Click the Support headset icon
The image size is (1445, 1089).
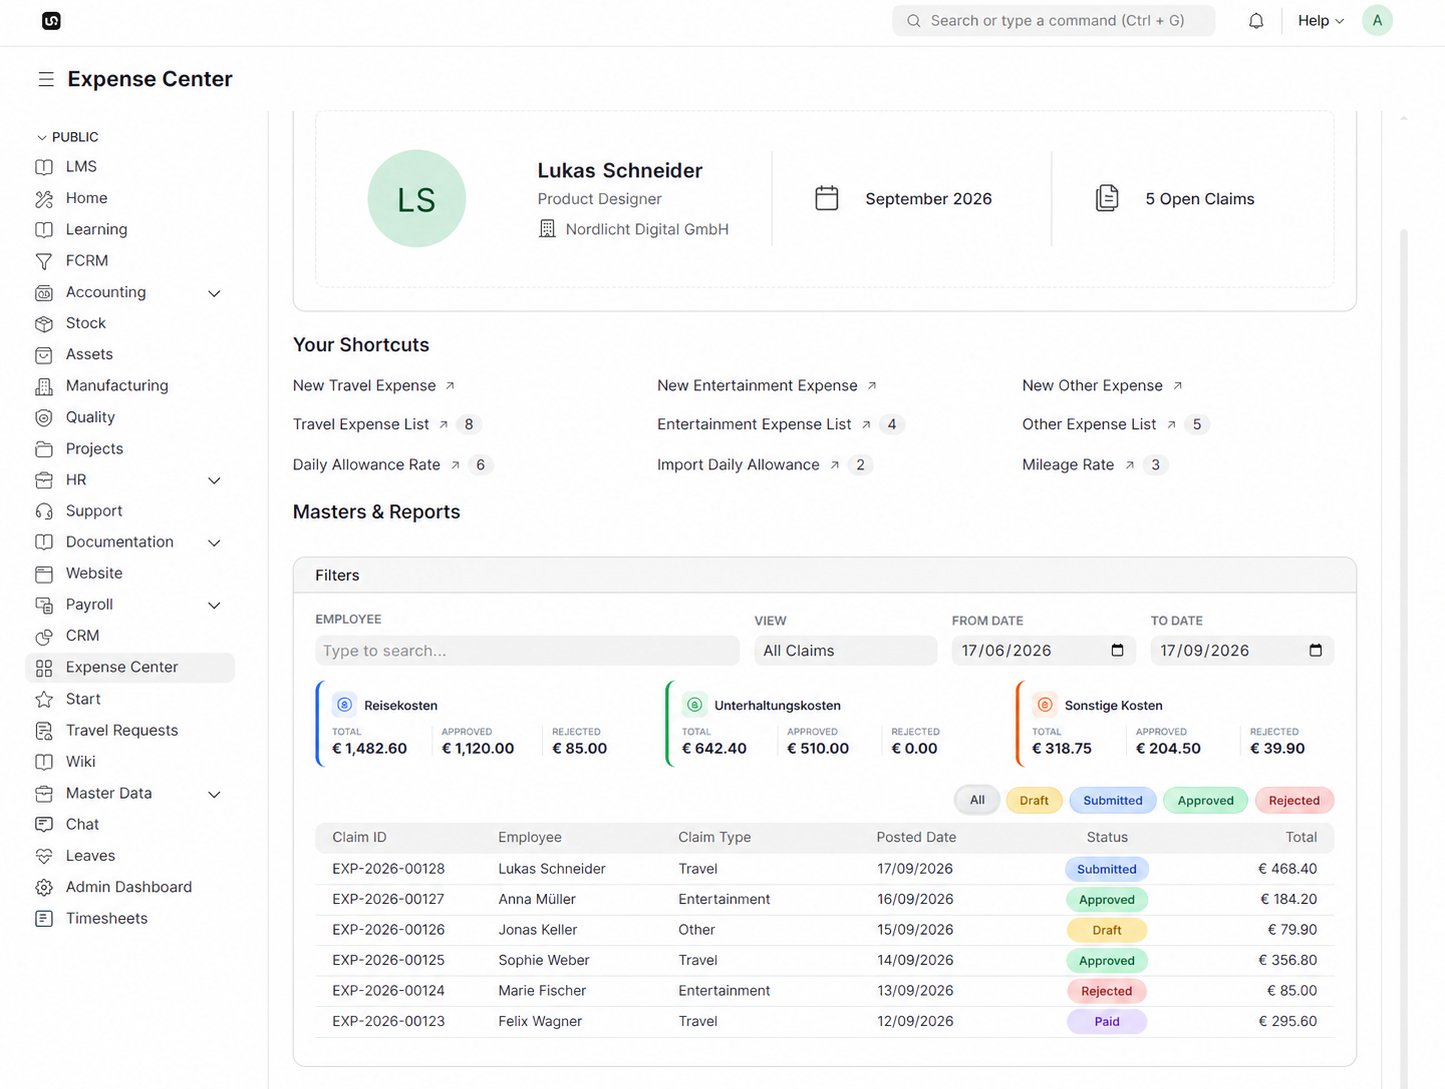pyautogui.click(x=44, y=511)
